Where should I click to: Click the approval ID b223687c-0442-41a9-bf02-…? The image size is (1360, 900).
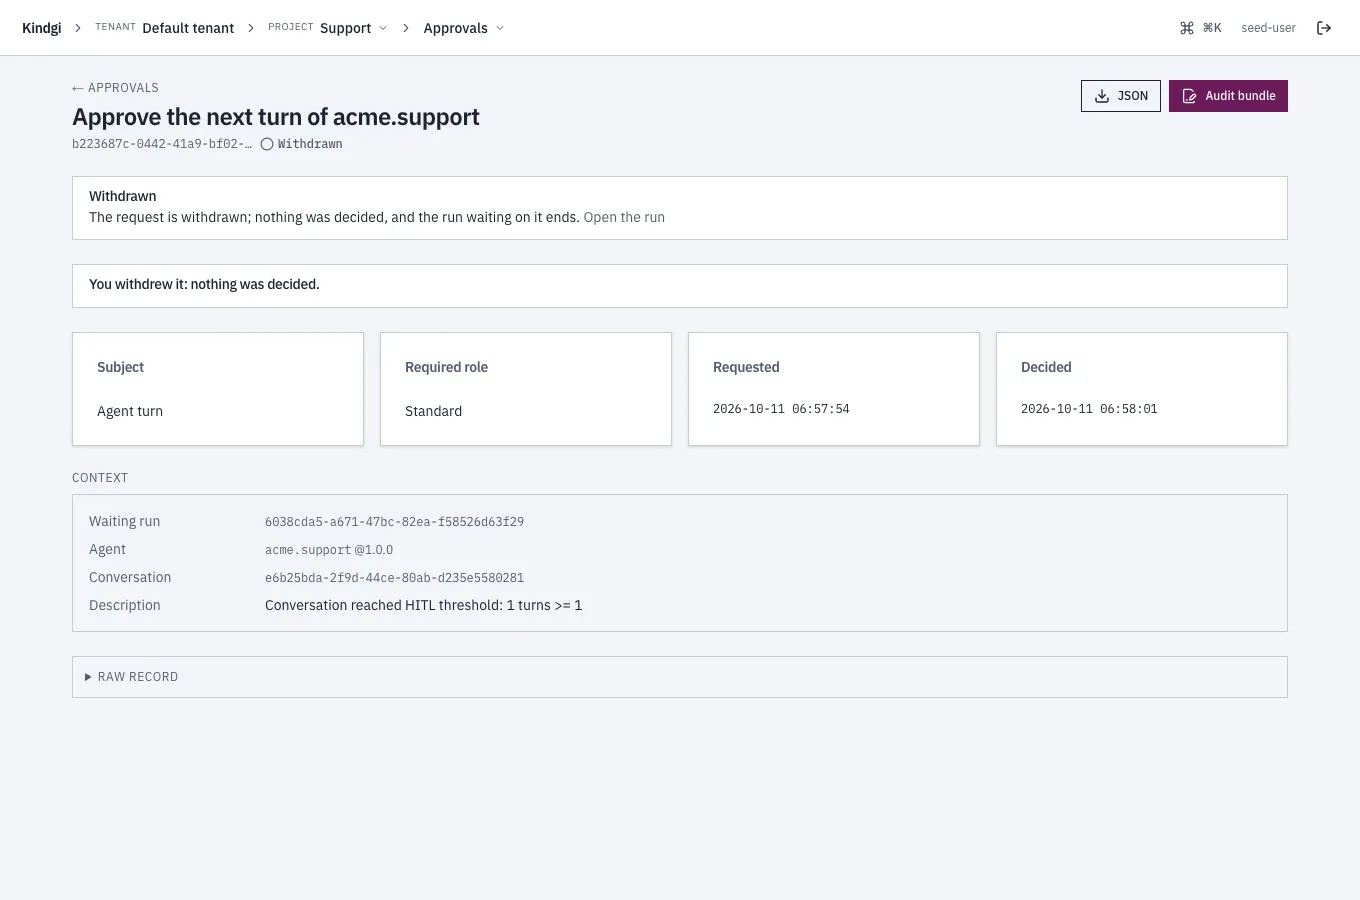[x=162, y=144]
